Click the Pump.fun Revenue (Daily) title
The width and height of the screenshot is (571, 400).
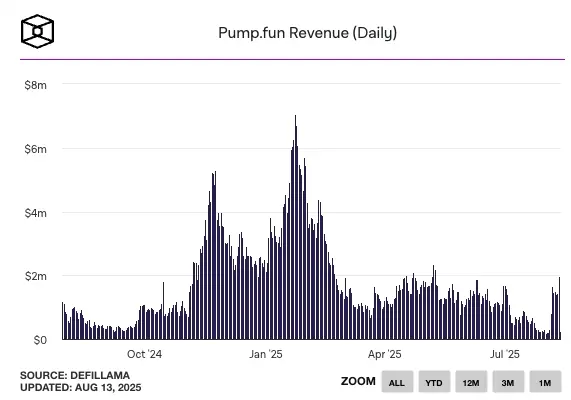pos(307,33)
